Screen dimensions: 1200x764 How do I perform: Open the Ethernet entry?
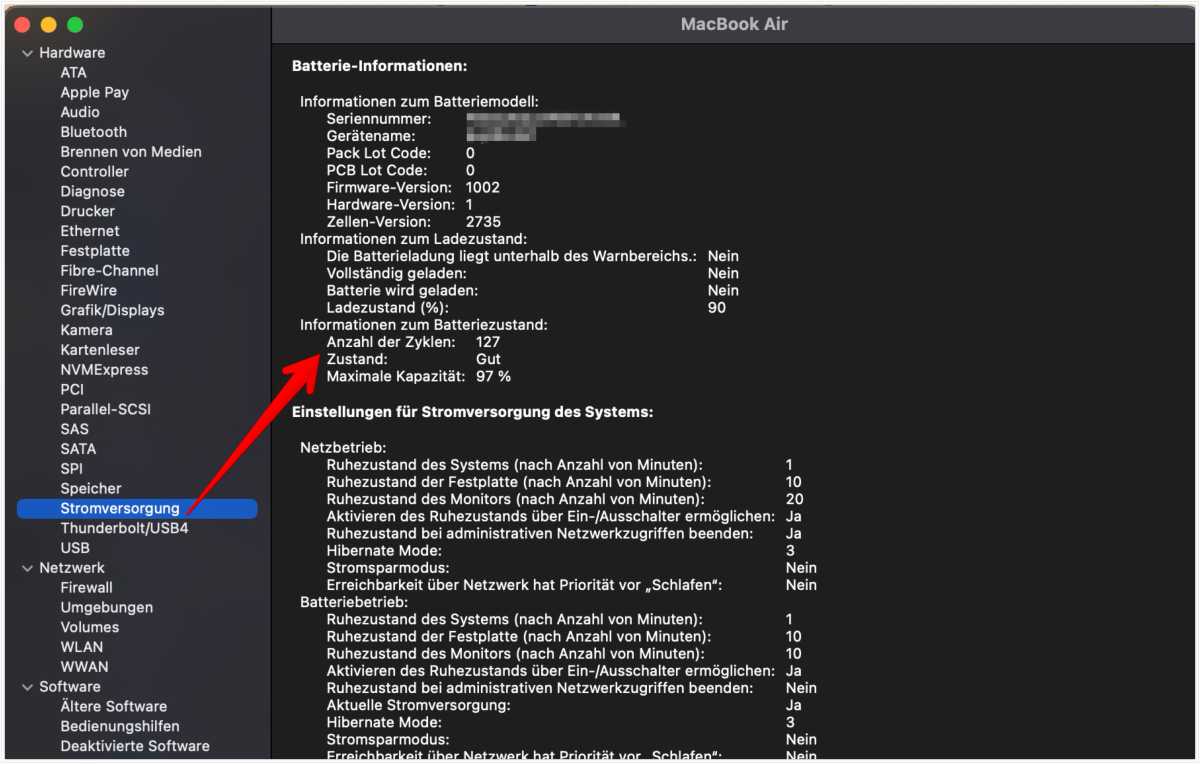(x=90, y=231)
